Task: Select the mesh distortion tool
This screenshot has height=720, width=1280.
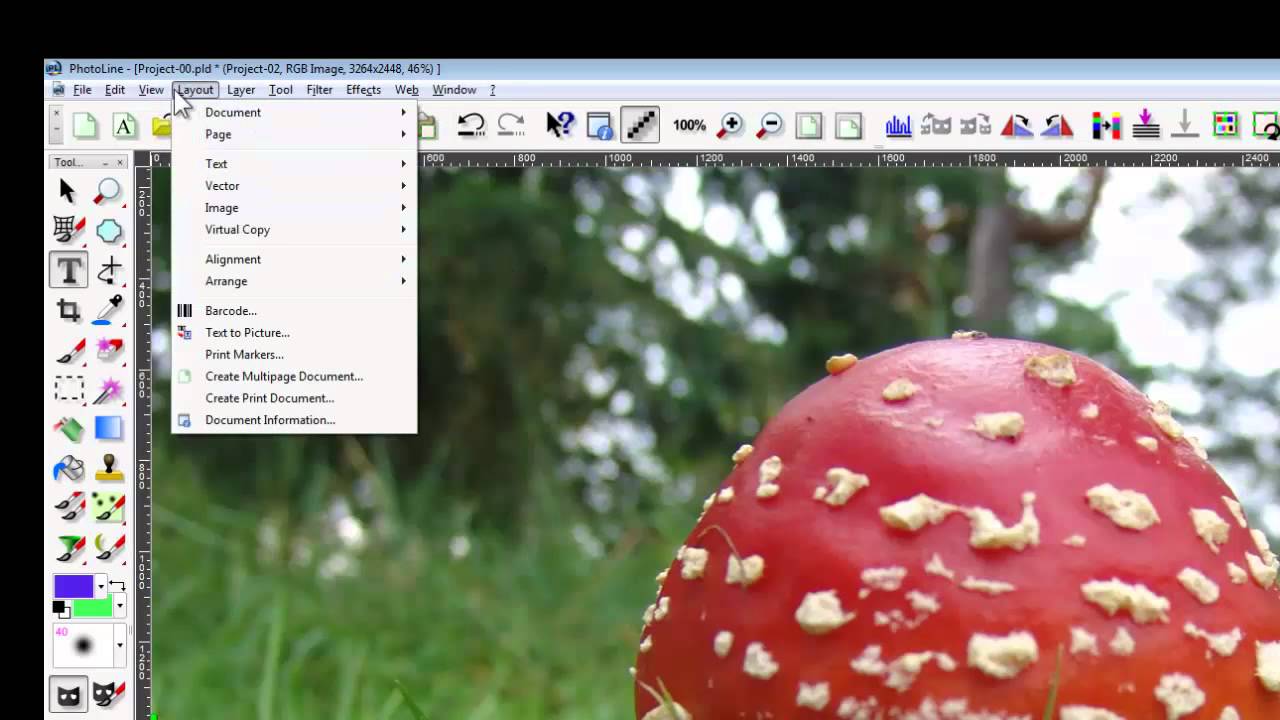Action: click(68, 230)
